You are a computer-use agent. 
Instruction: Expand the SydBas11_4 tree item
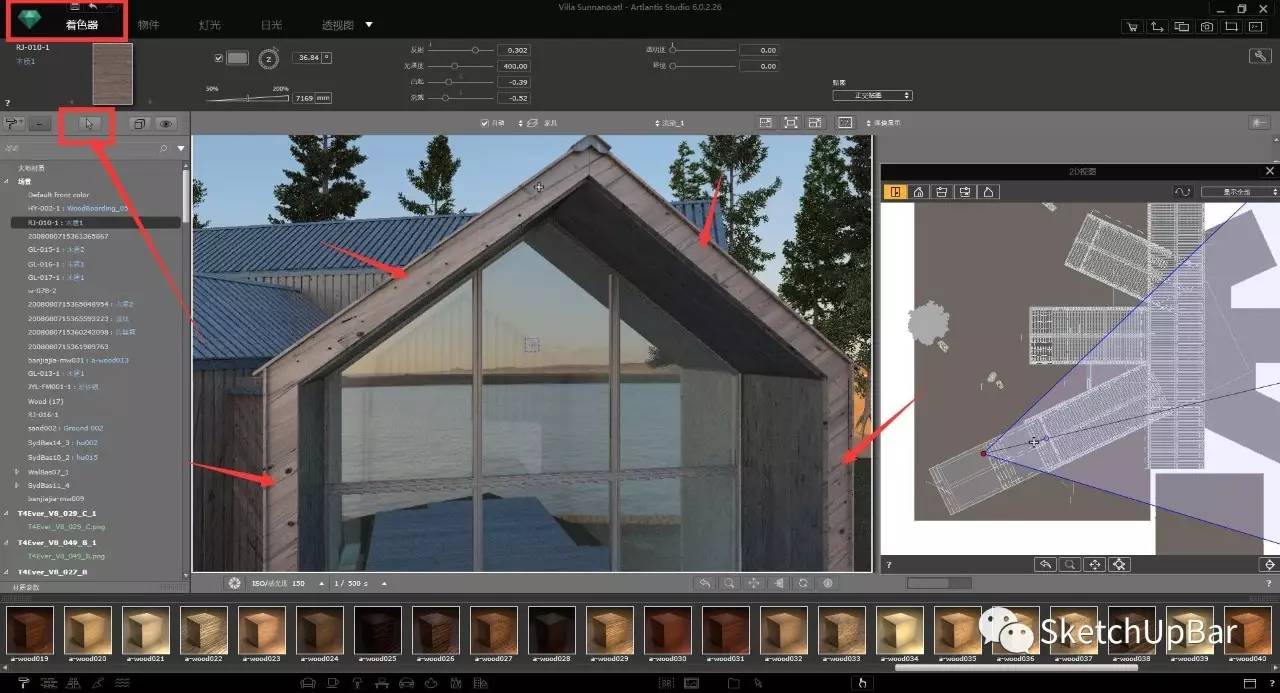17,484
